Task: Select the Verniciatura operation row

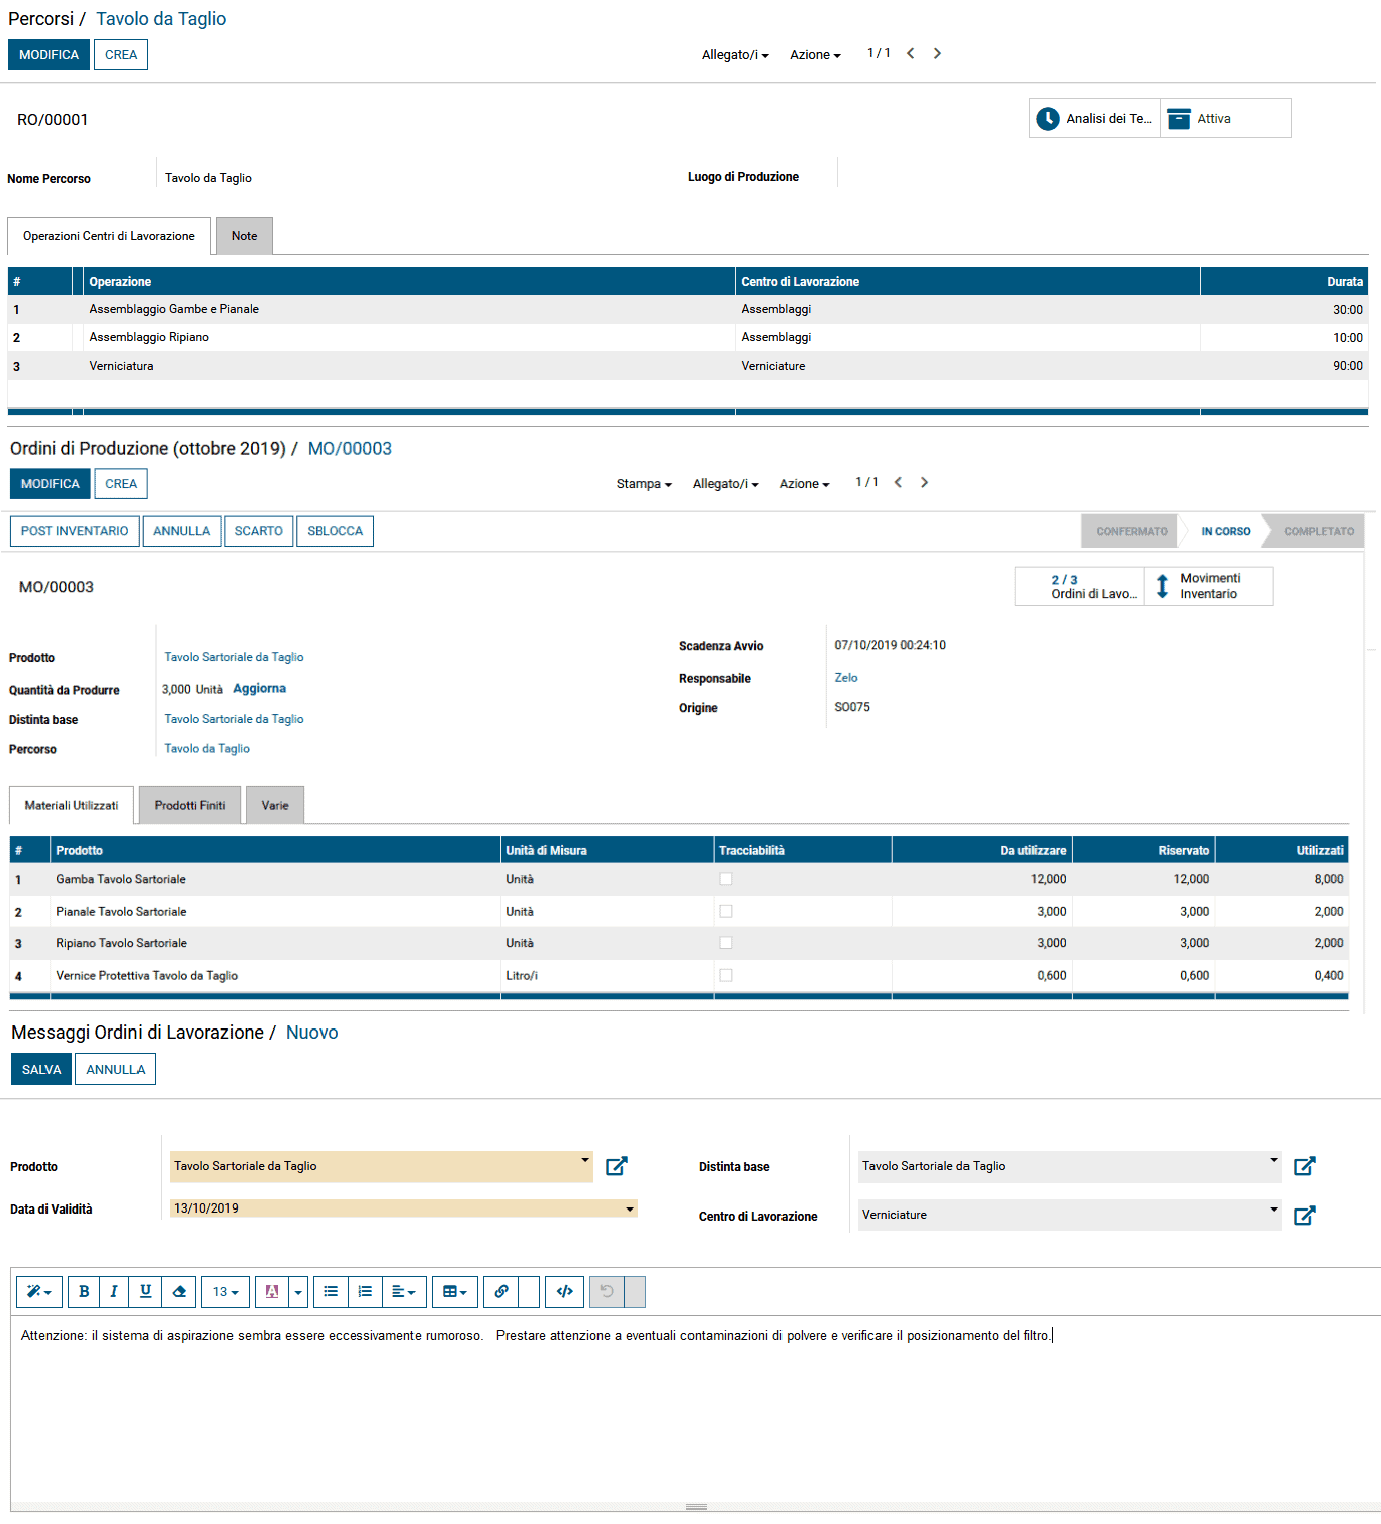Action: 688,366
